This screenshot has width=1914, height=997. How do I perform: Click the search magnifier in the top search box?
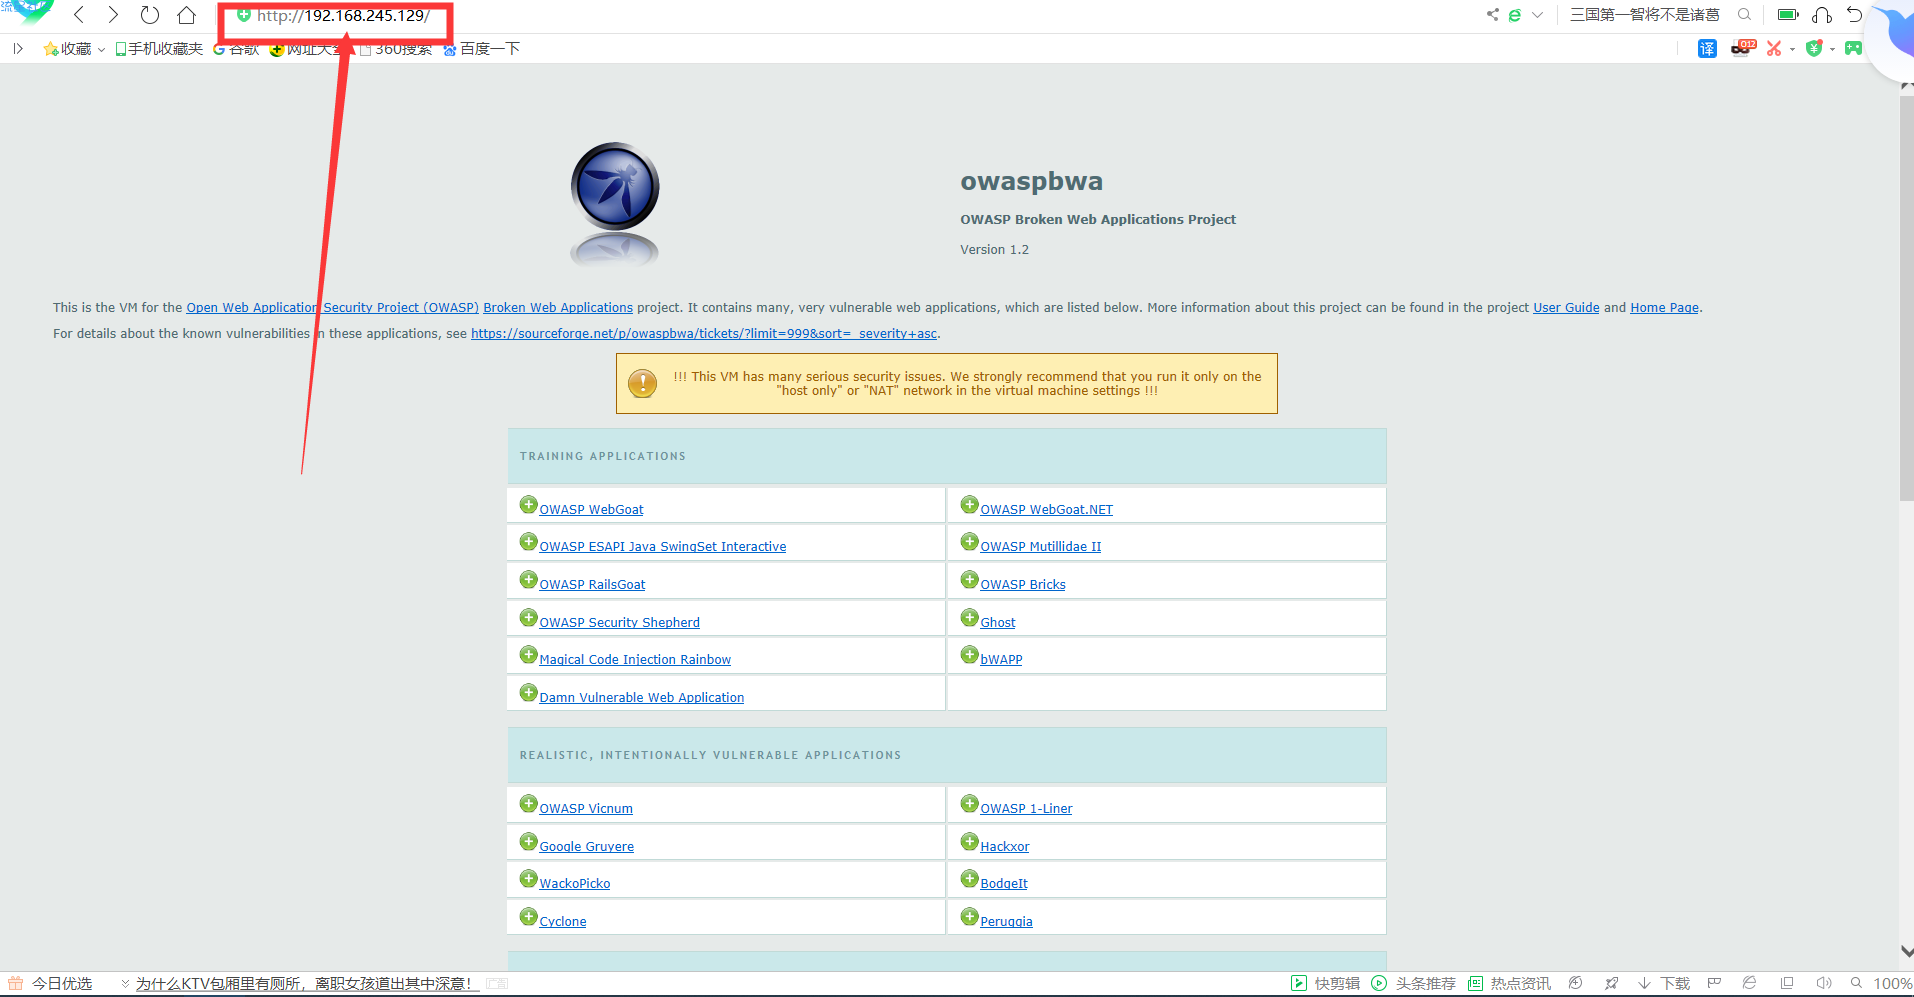pyautogui.click(x=1744, y=15)
